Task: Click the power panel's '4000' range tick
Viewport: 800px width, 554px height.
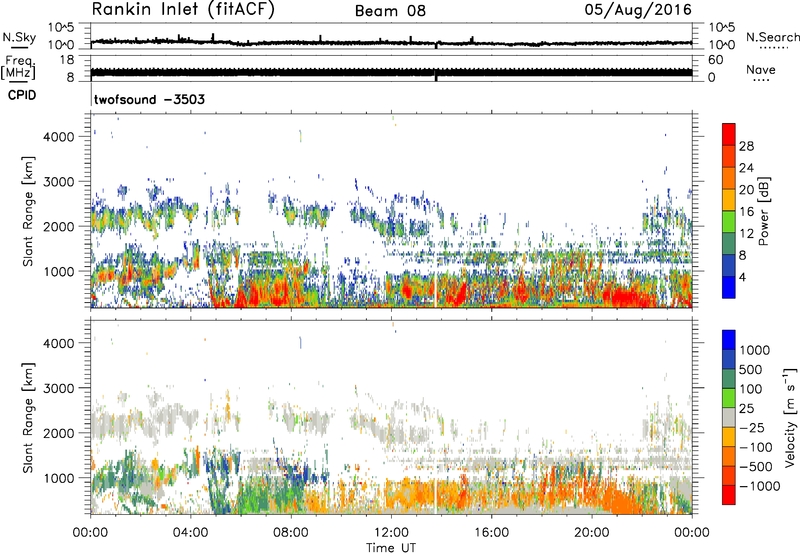Action: (x=58, y=137)
